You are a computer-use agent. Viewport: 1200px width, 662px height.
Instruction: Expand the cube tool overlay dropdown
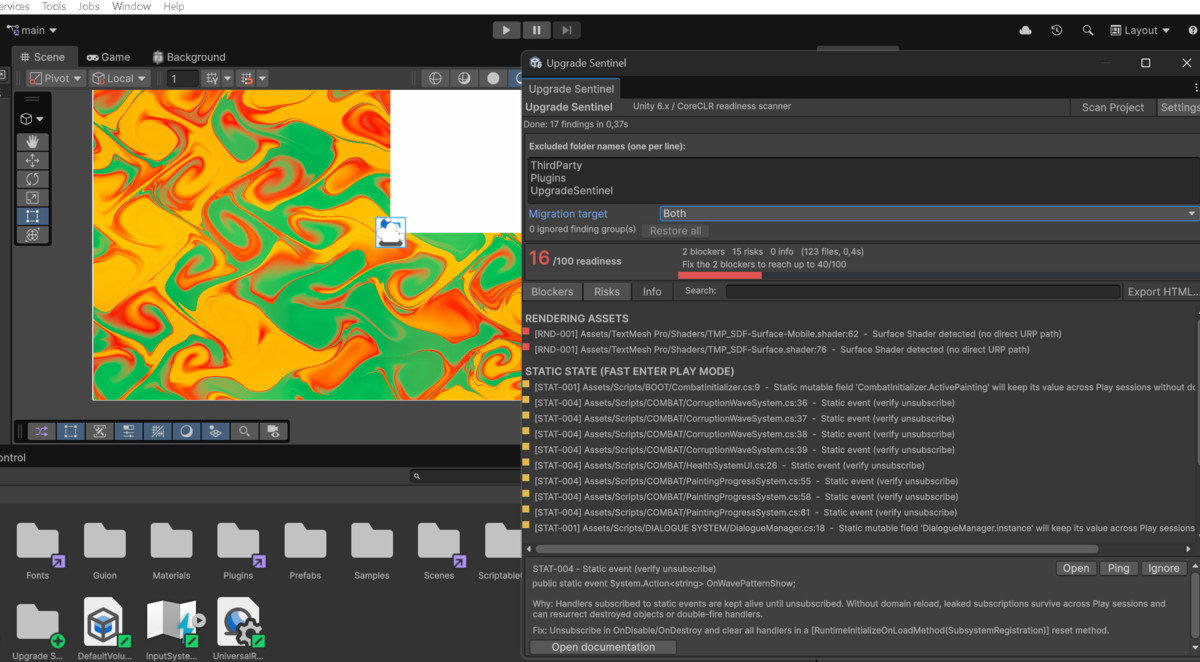coord(32,119)
